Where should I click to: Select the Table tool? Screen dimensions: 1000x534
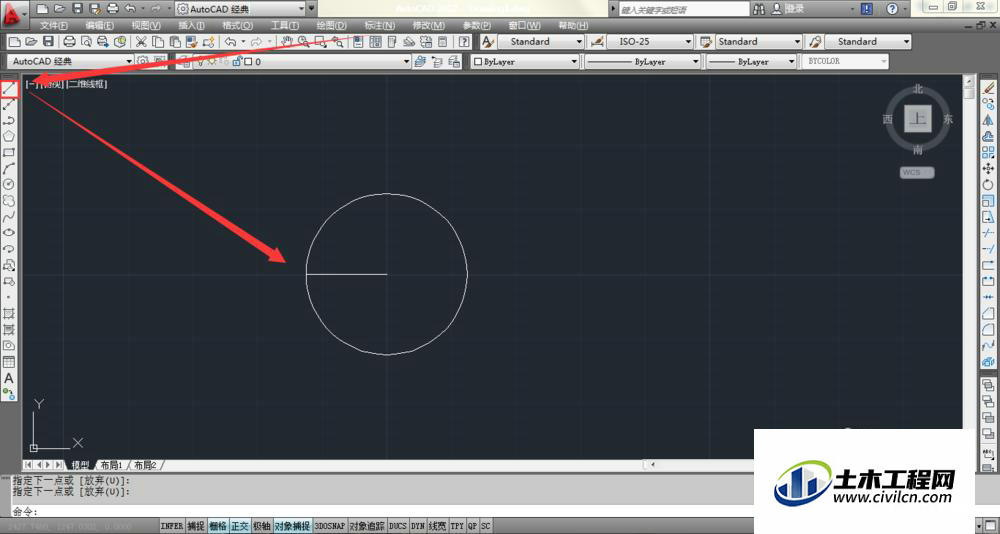pyautogui.click(x=9, y=362)
